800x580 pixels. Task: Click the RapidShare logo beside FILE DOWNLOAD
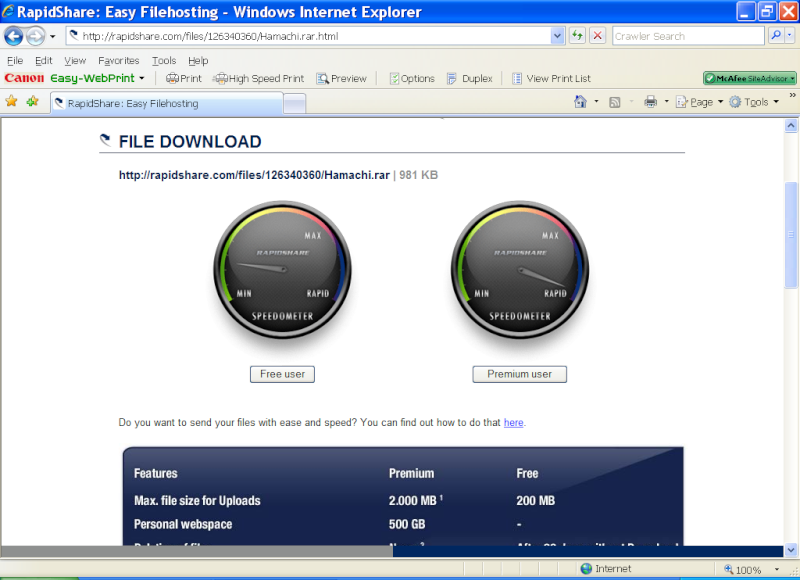click(x=106, y=140)
